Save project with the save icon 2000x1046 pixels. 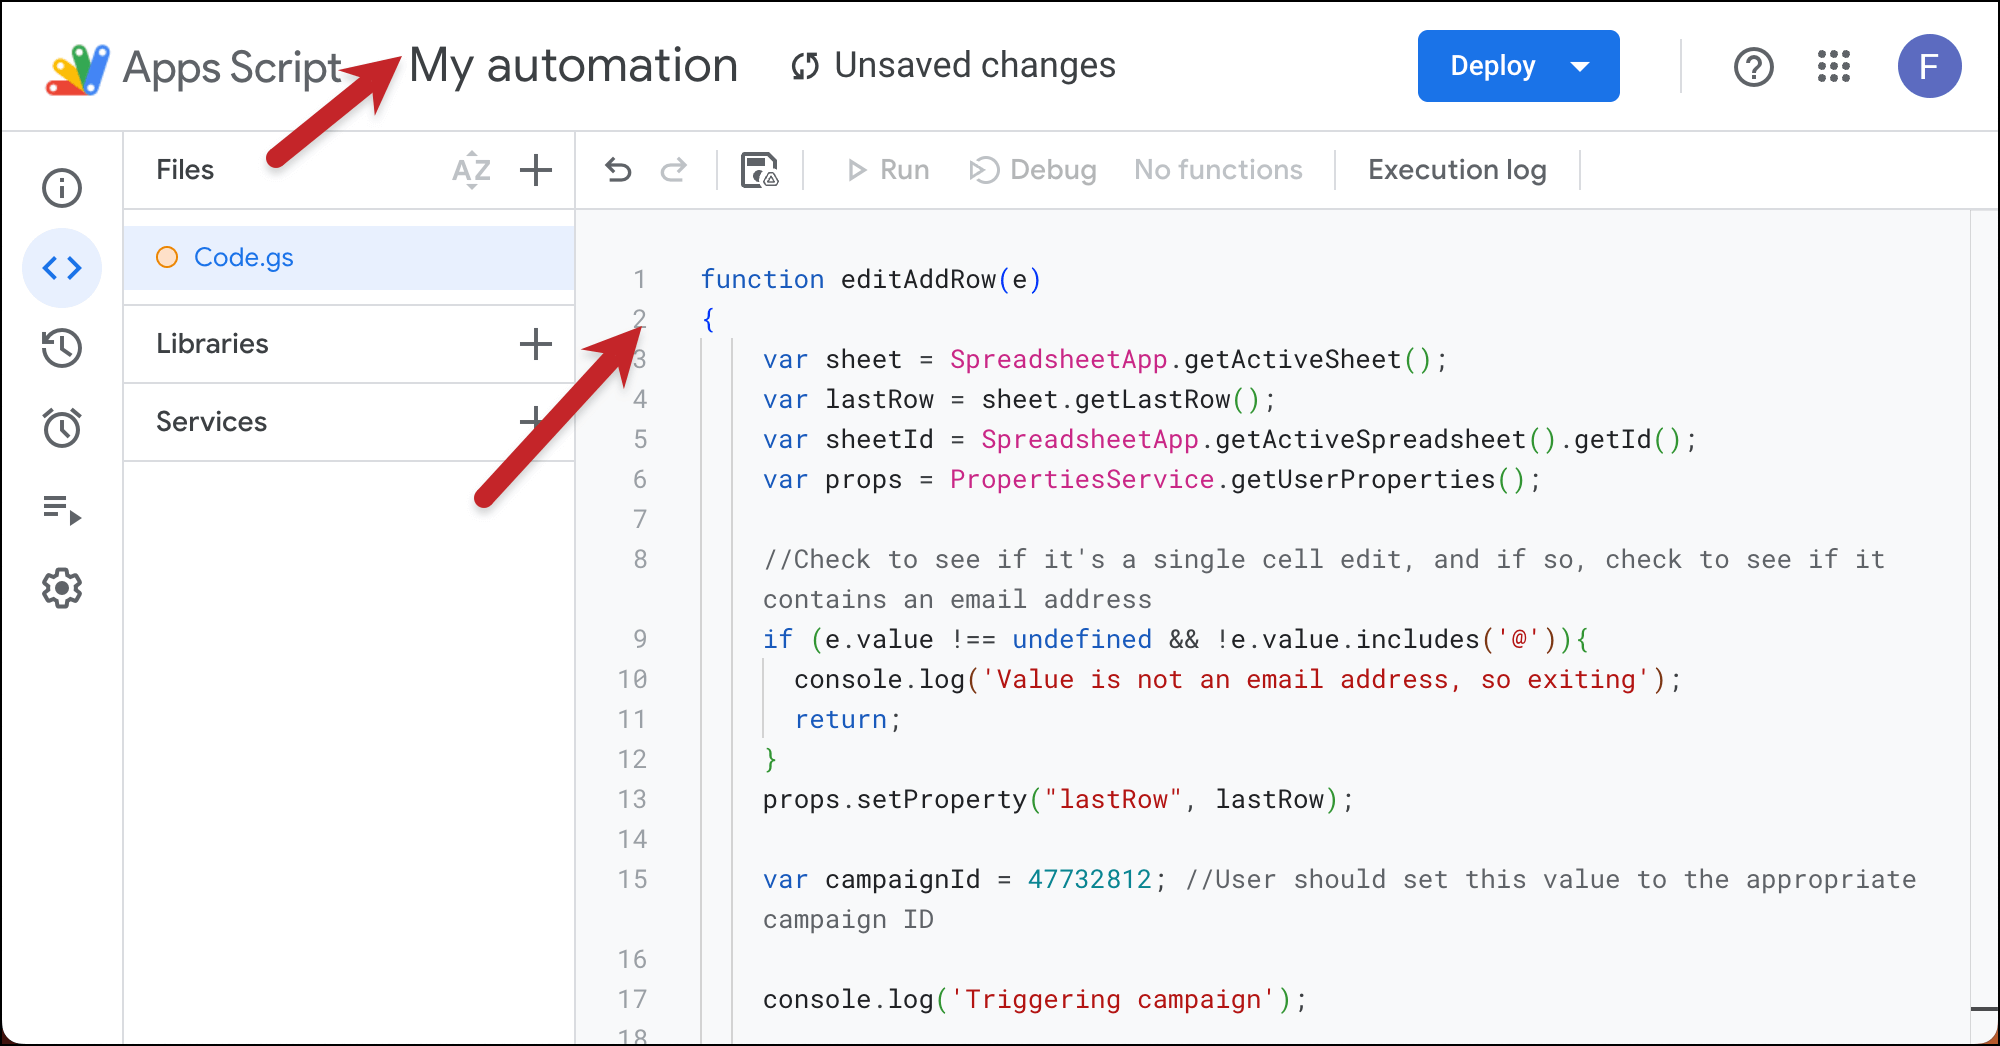tap(759, 170)
